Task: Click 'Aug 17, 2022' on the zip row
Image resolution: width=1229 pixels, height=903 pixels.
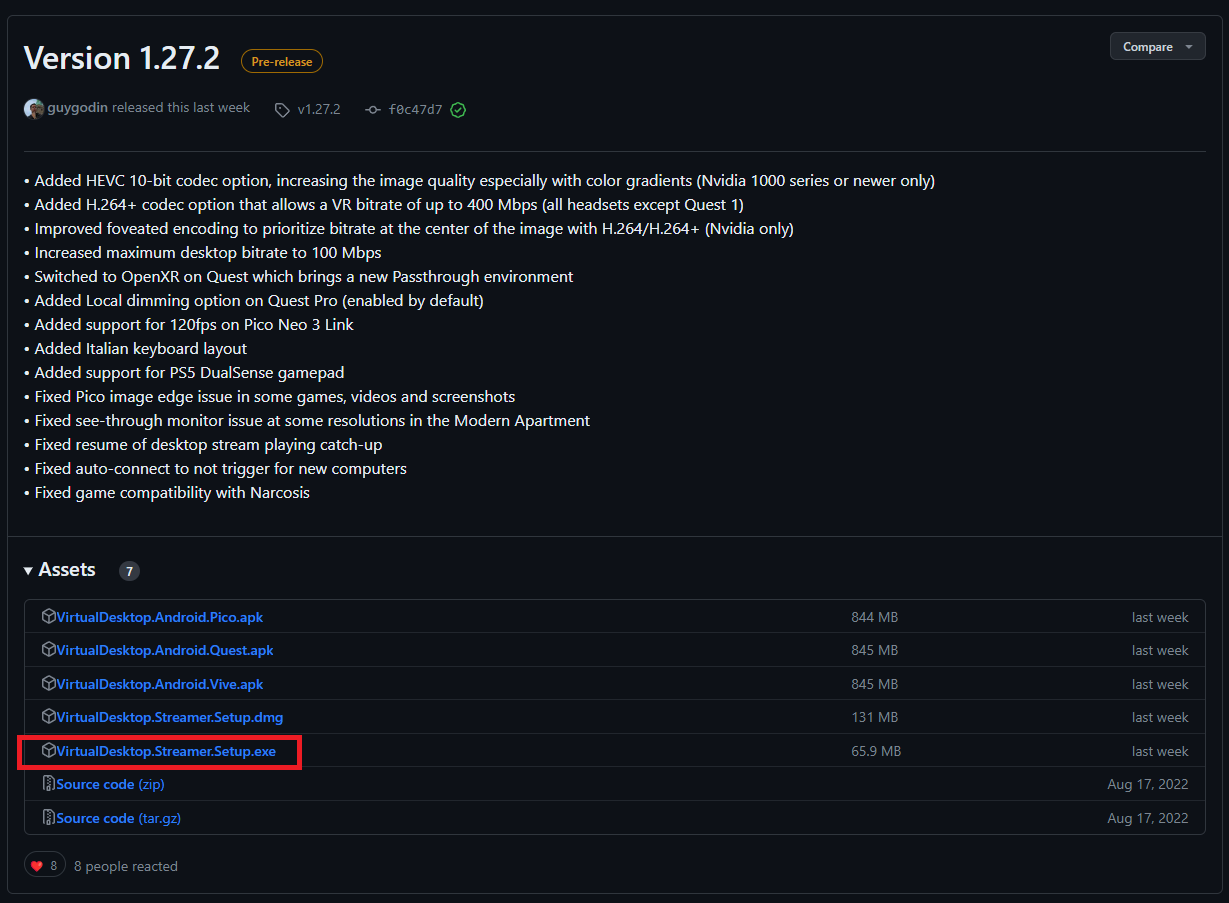Action: [x=1148, y=784]
